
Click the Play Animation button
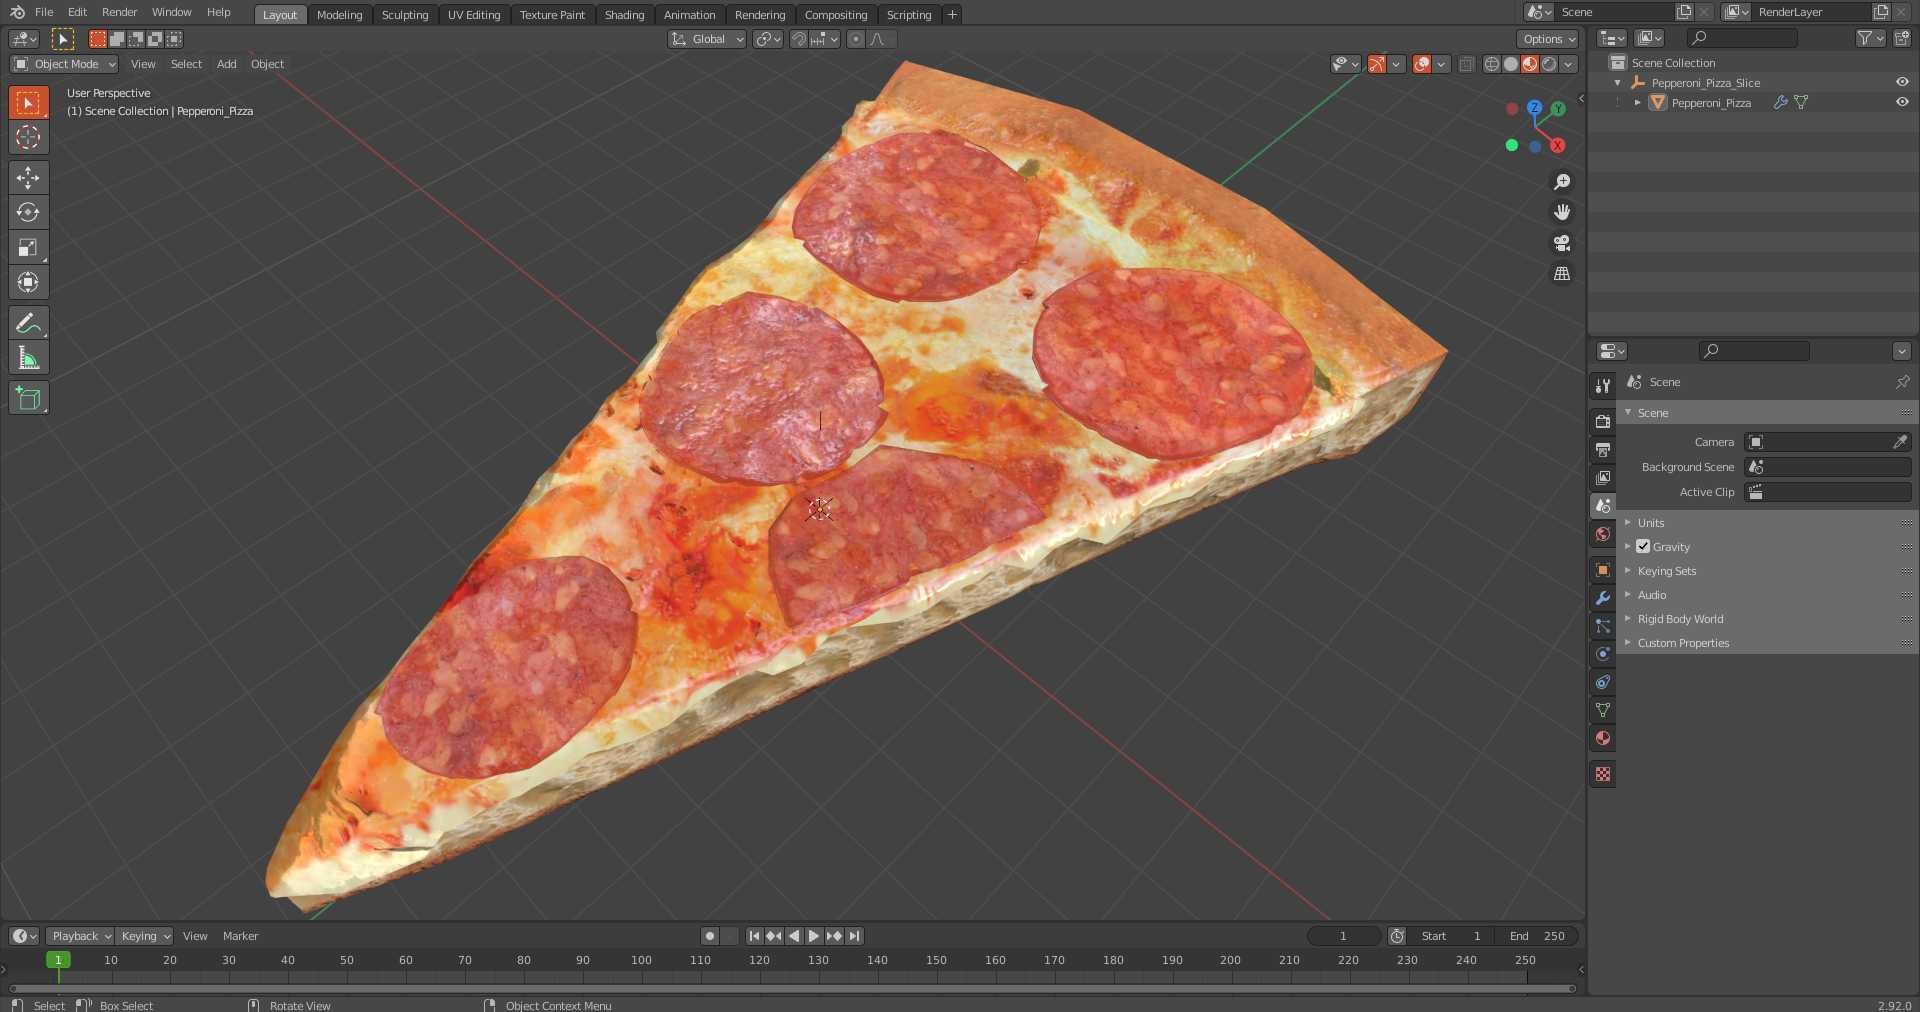tap(814, 936)
